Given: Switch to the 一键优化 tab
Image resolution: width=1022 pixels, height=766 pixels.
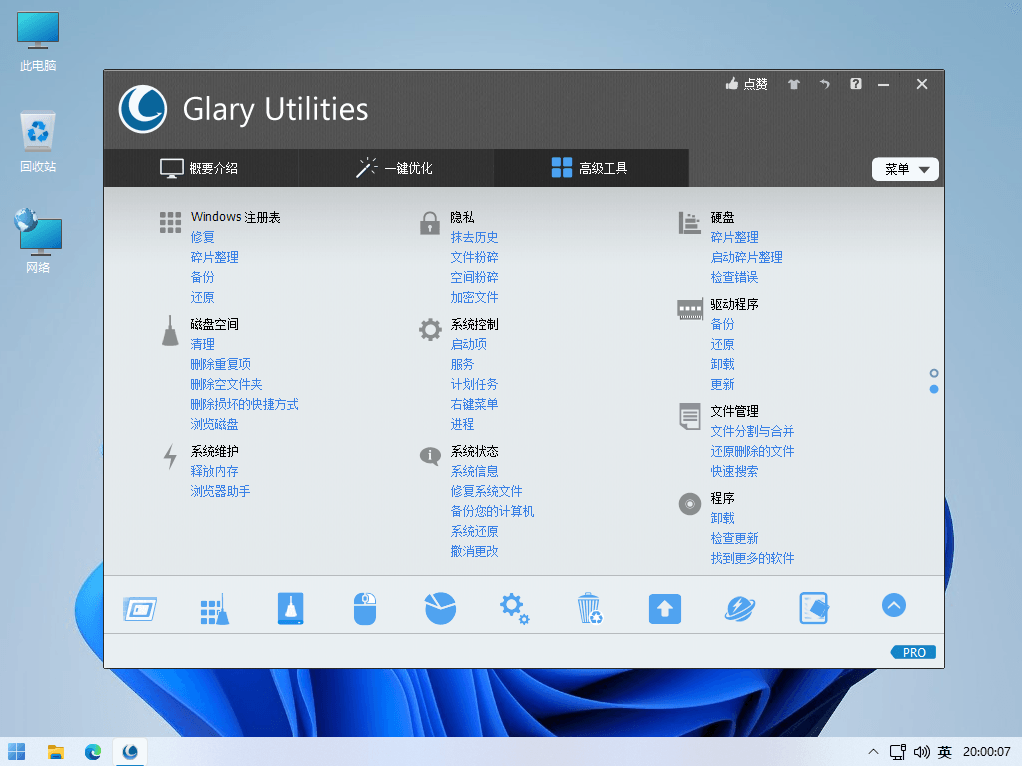Looking at the screenshot, I should click(x=394, y=168).
